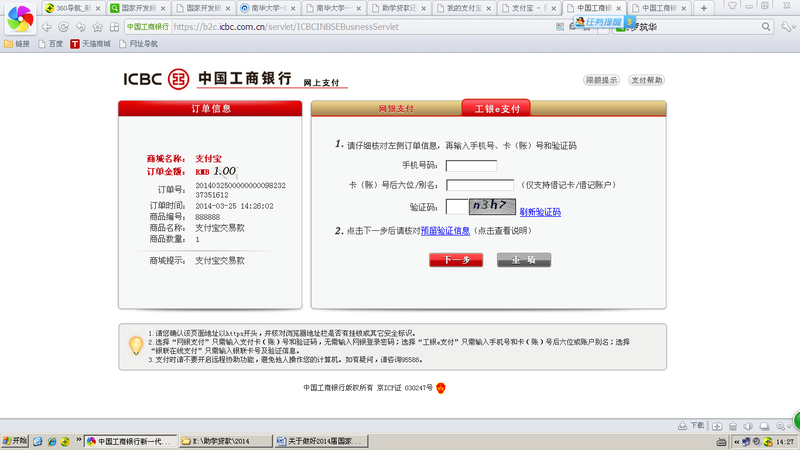Click the browser back arrow
800x450 pixels.
[x=47, y=27]
